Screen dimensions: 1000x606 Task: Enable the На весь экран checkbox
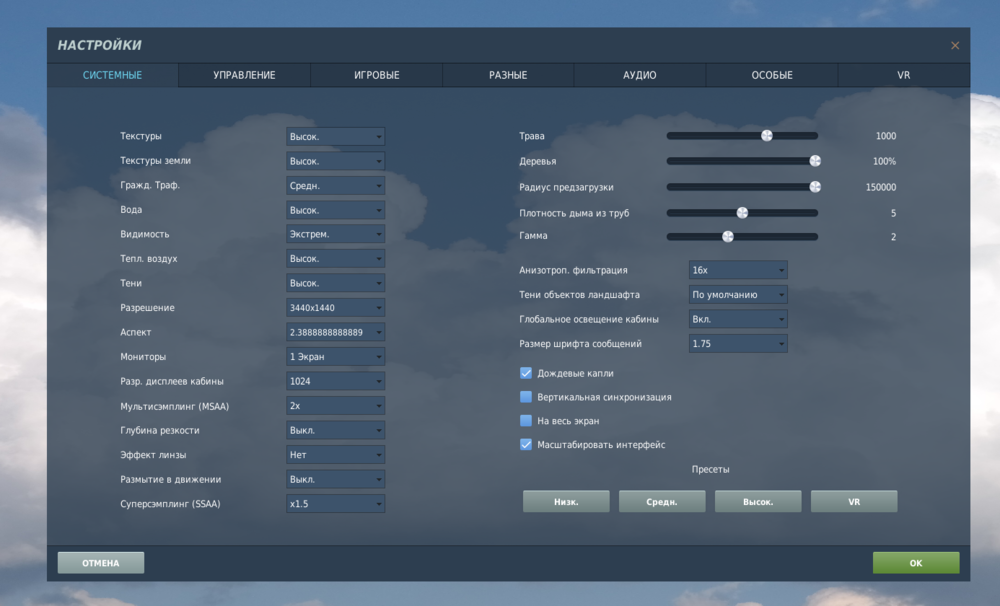[526, 421]
